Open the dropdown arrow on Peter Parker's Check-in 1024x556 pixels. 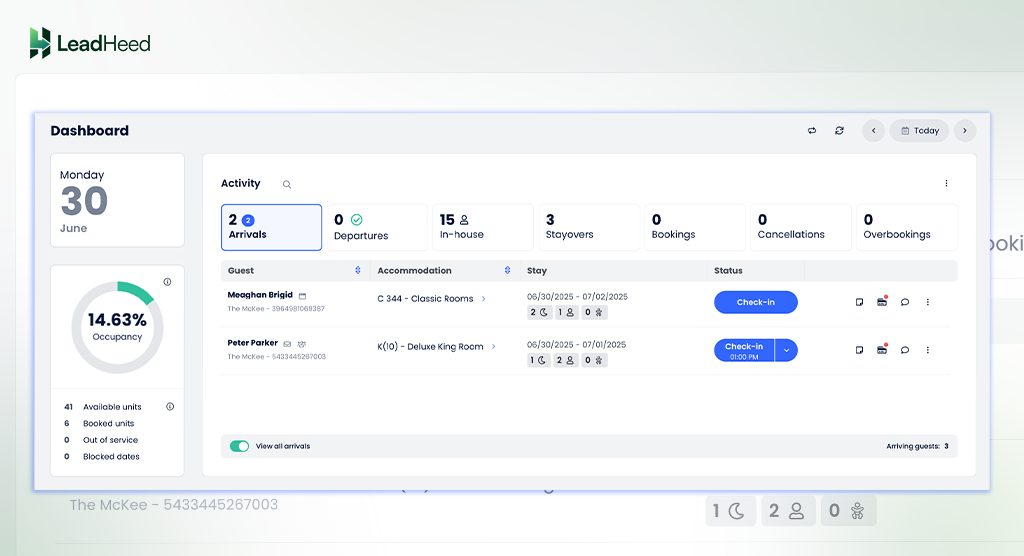point(786,350)
